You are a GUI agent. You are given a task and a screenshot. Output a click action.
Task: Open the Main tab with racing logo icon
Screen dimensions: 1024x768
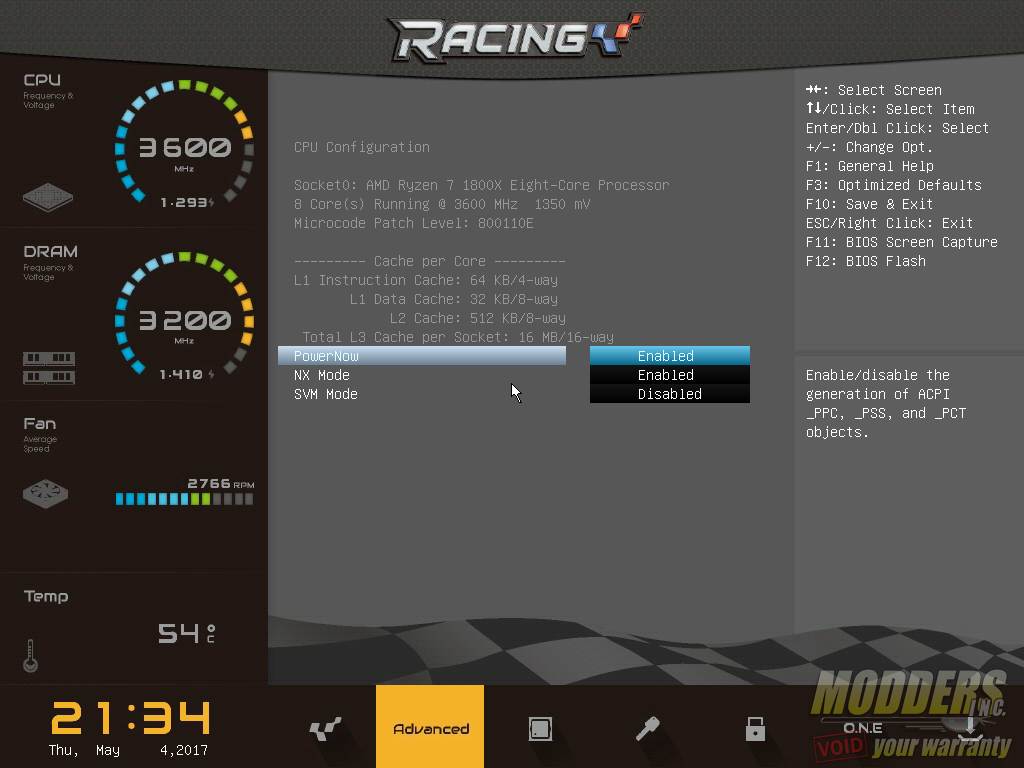[x=325, y=728]
